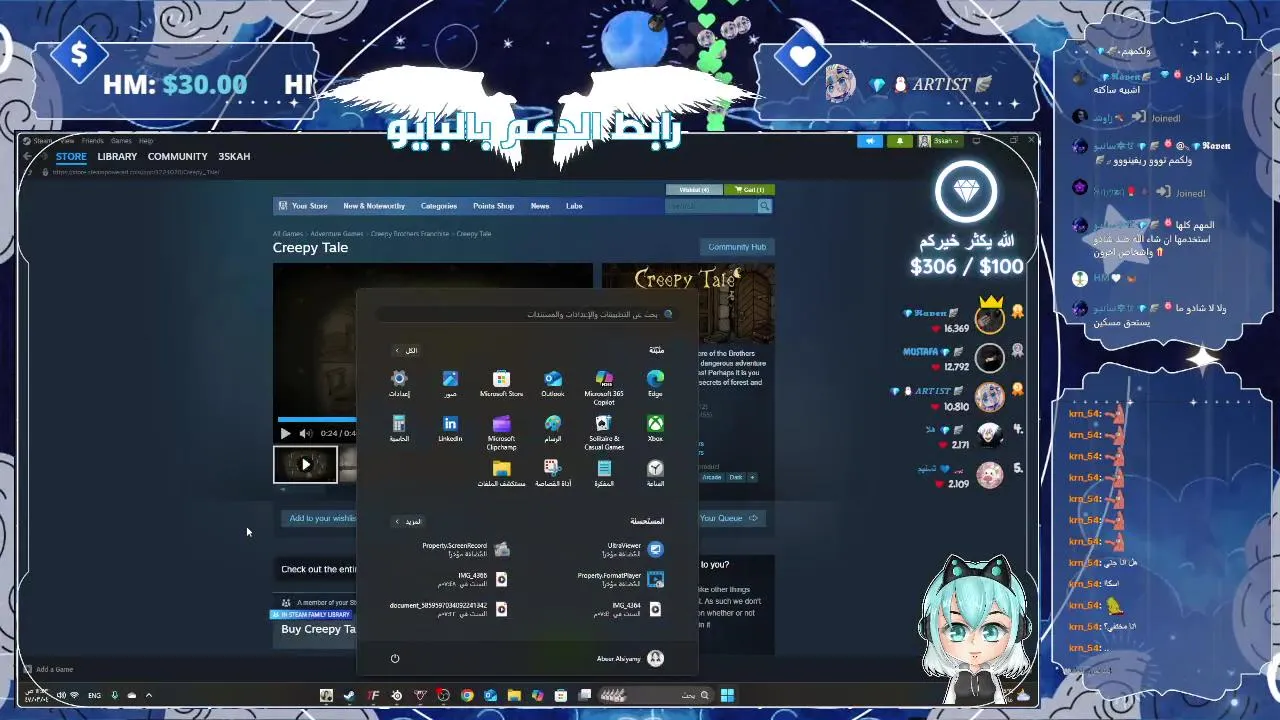The image size is (1280, 720).
Task: Open Settings app in Start menu
Action: pyautogui.click(x=399, y=384)
